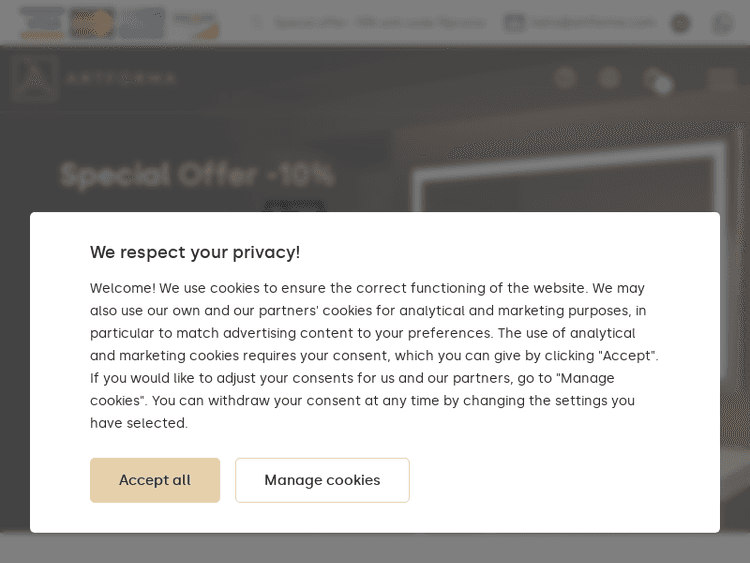This screenshot has height=563, width=750.
Task: Click the email address link in top bar
Action: [594, 22]
